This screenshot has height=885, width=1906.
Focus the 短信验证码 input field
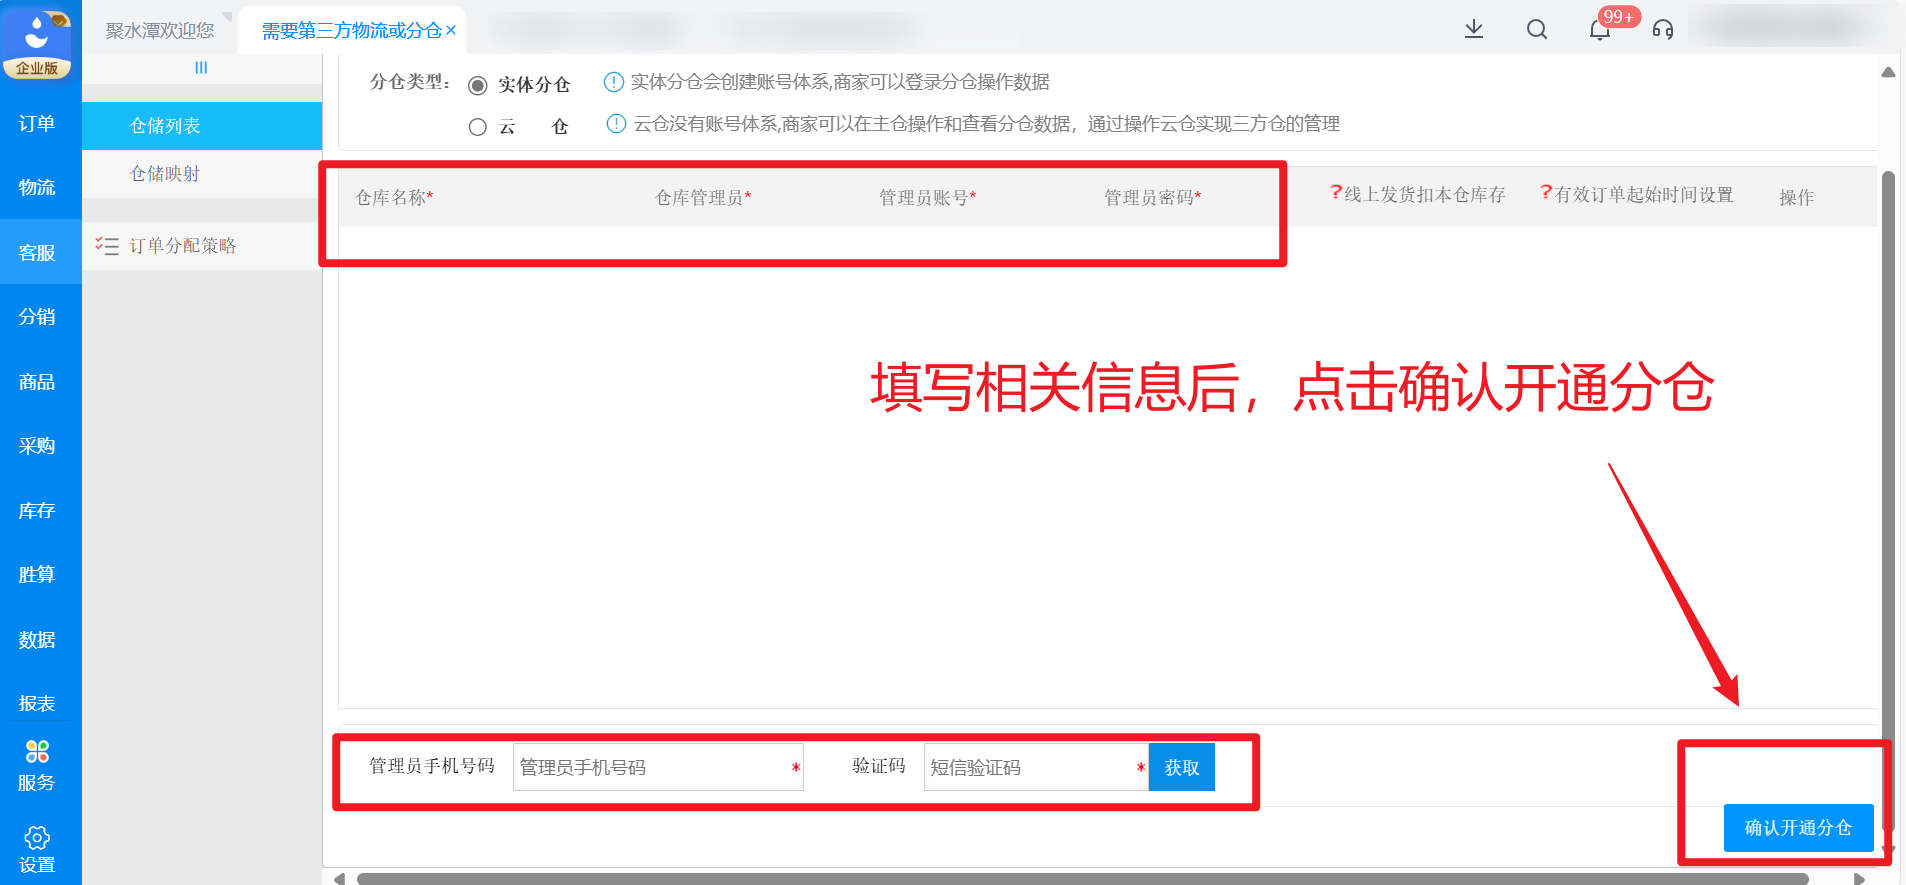[1036, 767]
